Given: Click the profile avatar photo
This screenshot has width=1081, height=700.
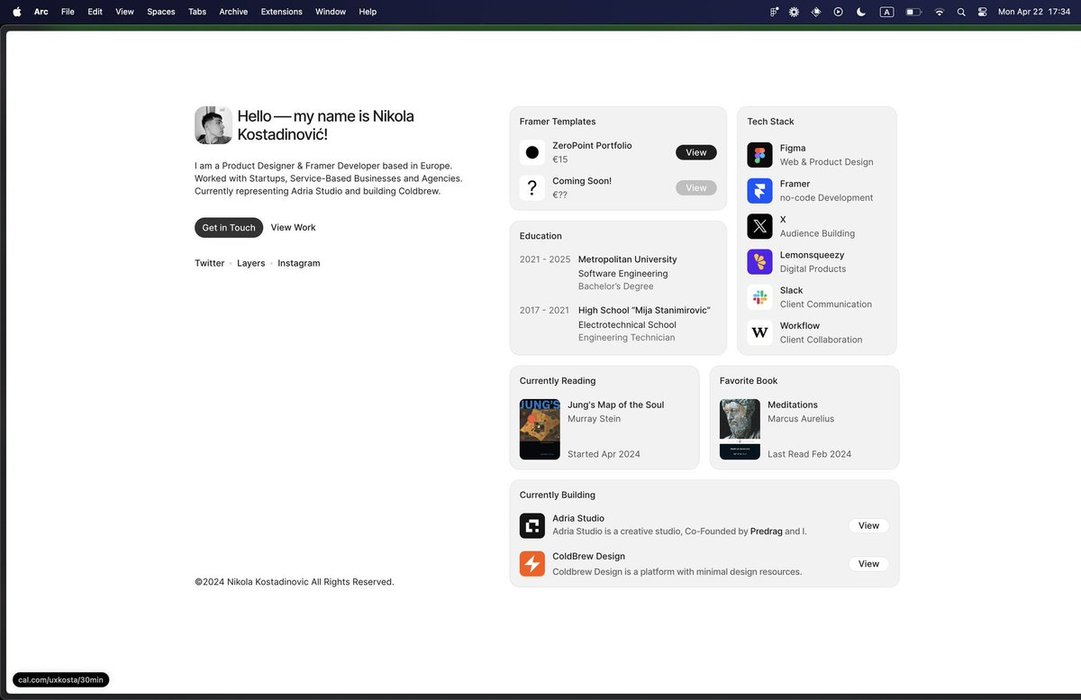Looking at the screenshot, I should [213, 126].
